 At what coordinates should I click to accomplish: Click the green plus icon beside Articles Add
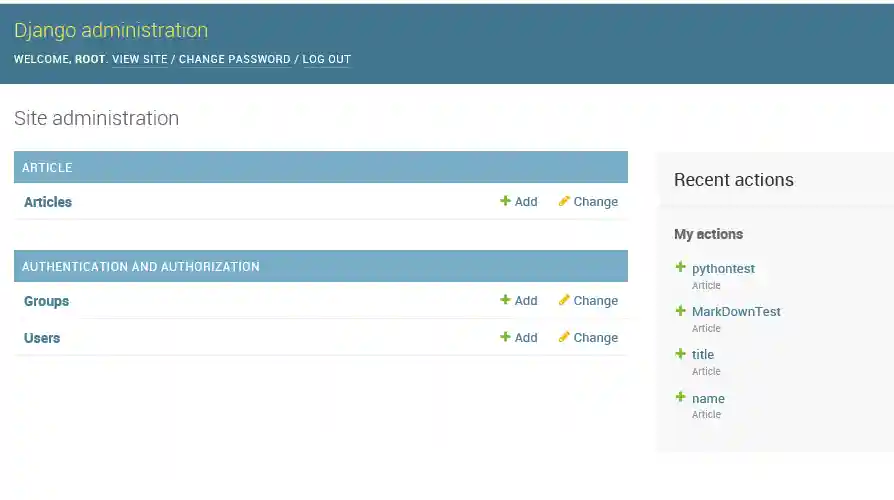pyautogui.click(x=505, y=201)
